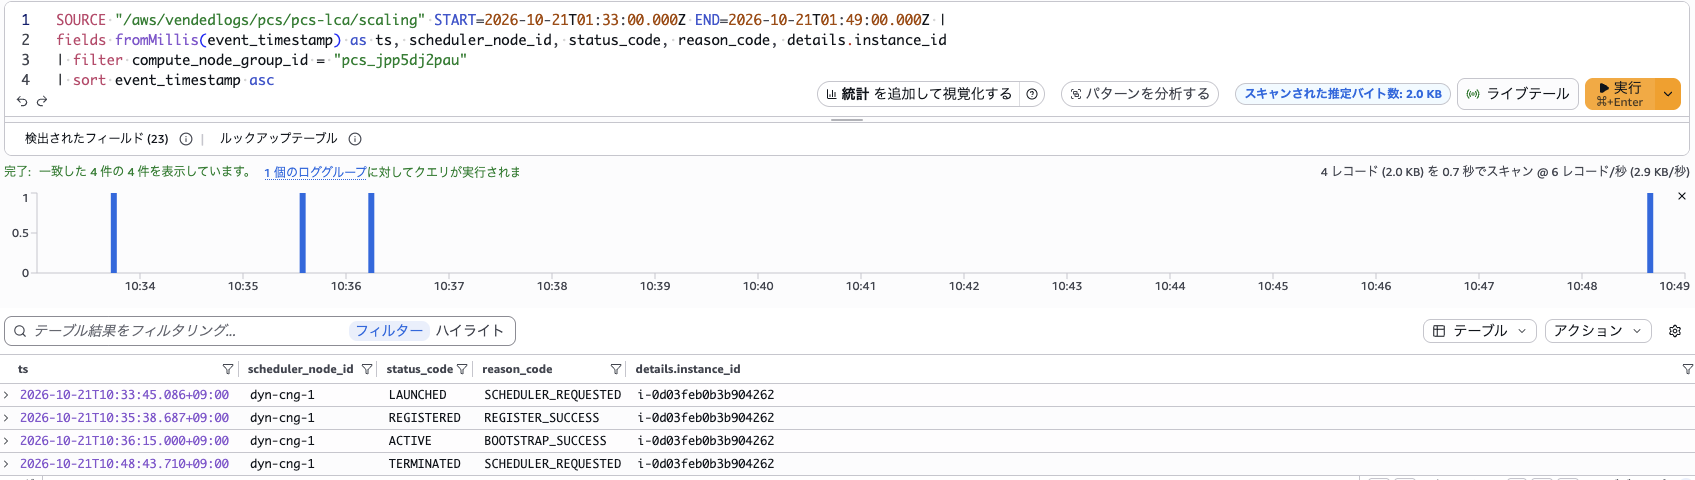Click the TERMINATED status cell
Viewport: 1695px width, 480px height.
click(x=424, y=464)
